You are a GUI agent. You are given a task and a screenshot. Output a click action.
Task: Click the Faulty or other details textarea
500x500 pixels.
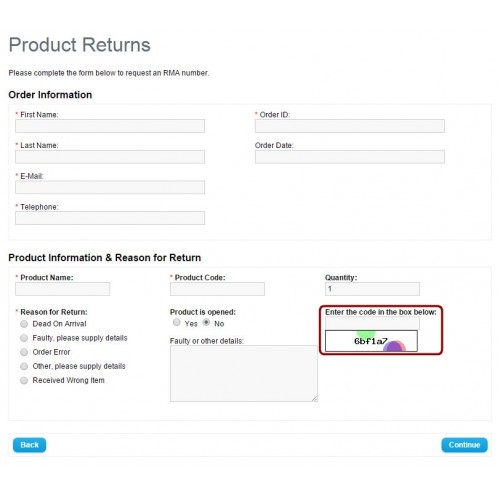tap(244, 373)
